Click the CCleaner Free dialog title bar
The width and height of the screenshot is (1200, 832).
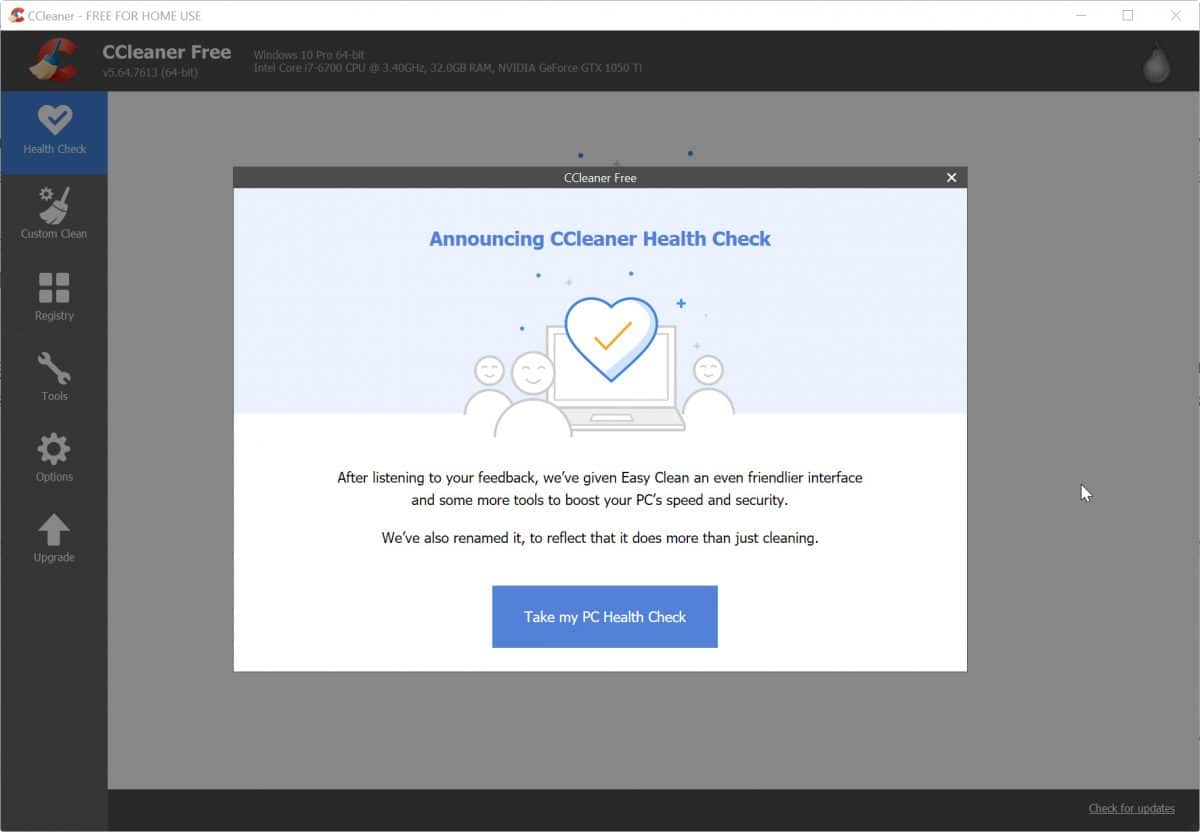600,177
